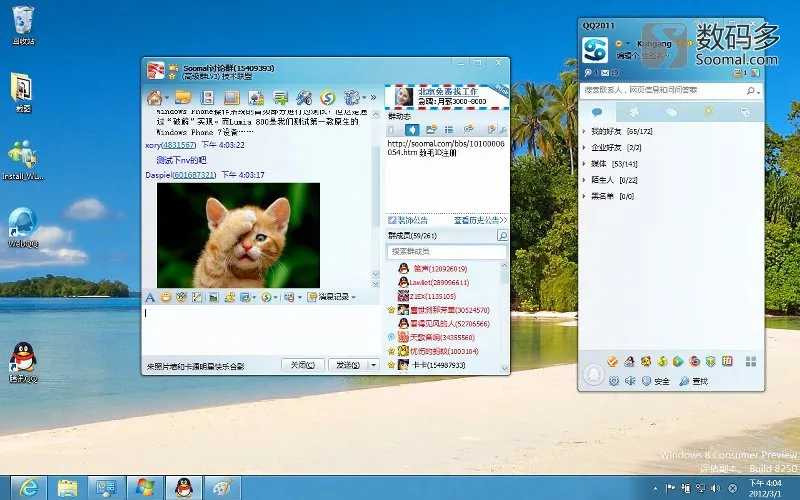This screenshot has width=800, height=500.
Task: Open the group tools wrench icon
Action: pos(304,97)
